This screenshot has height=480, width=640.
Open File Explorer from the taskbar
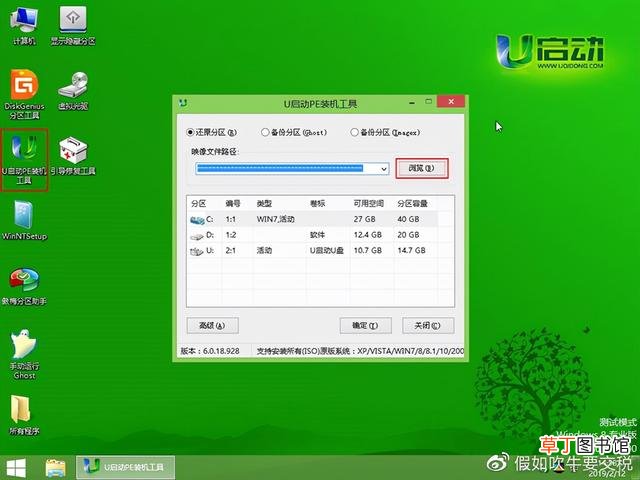tap(56, 468)
